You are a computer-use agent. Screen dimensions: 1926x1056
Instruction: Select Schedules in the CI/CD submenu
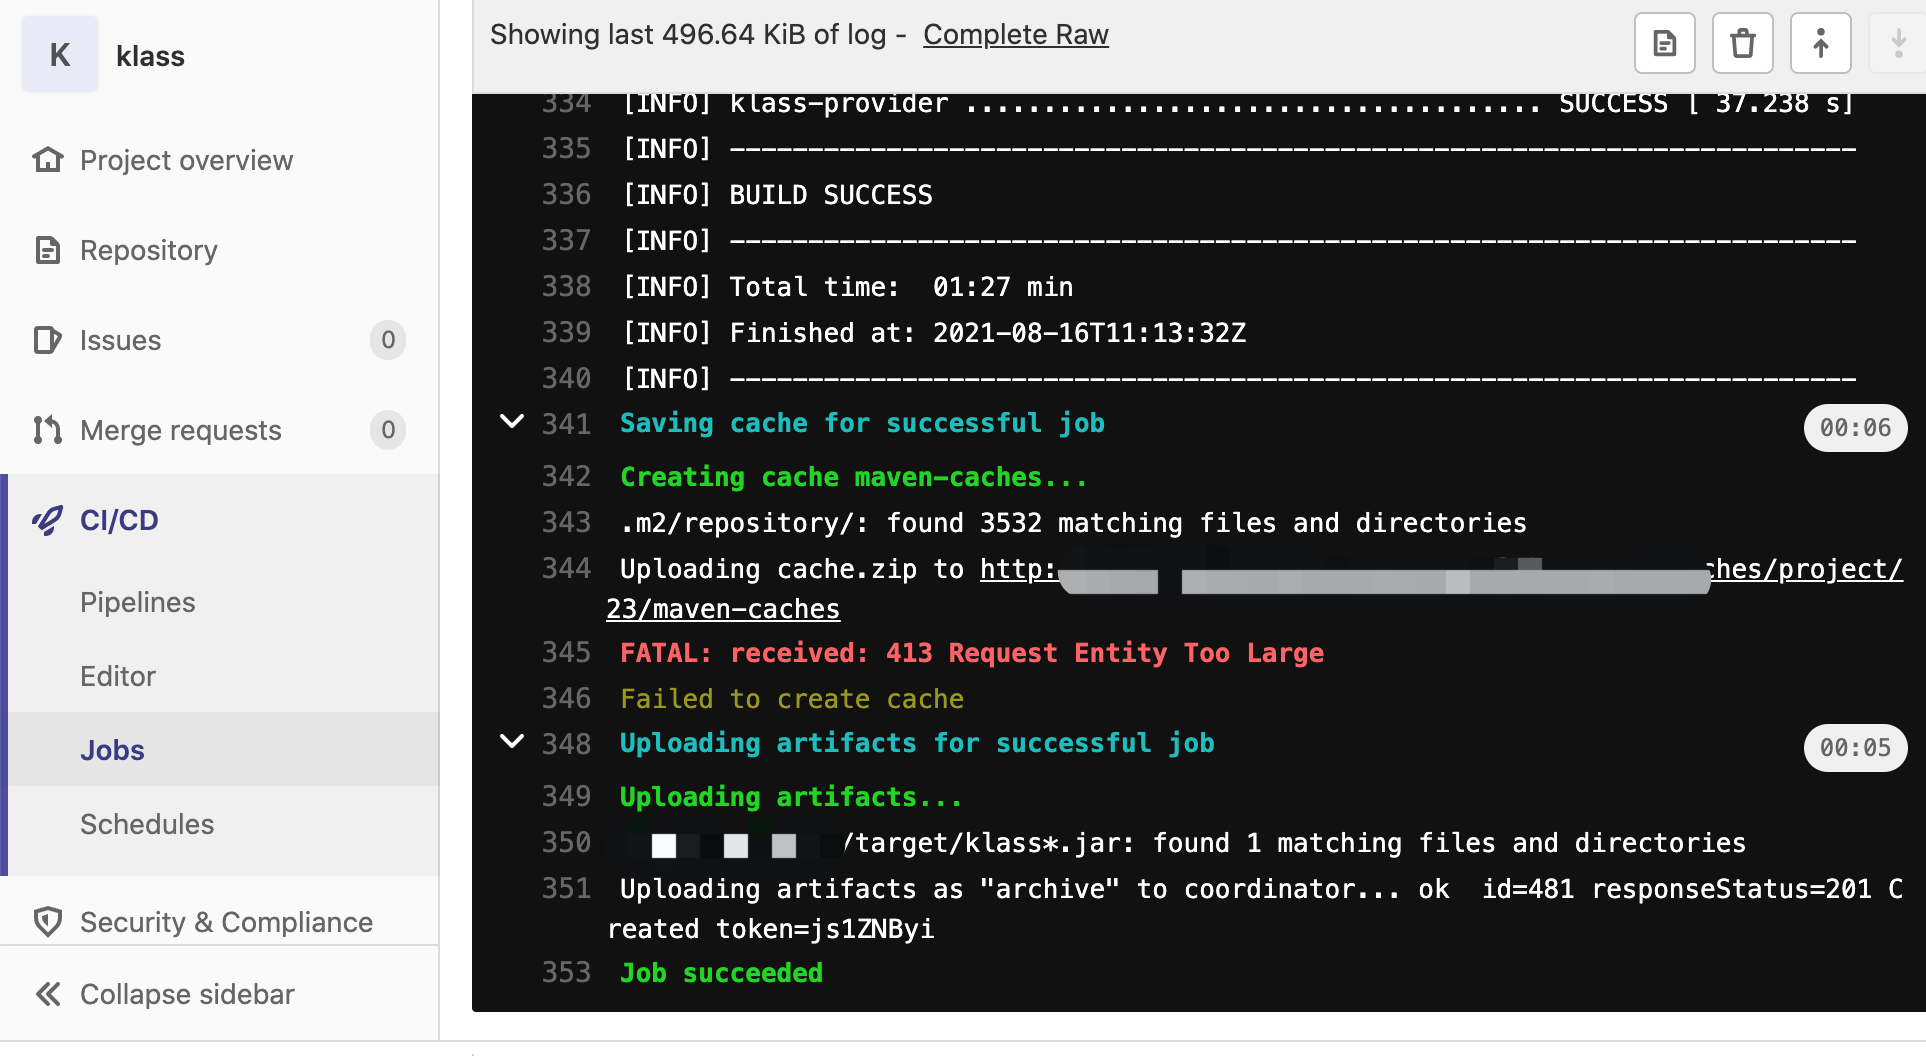[x=147, y=824]
